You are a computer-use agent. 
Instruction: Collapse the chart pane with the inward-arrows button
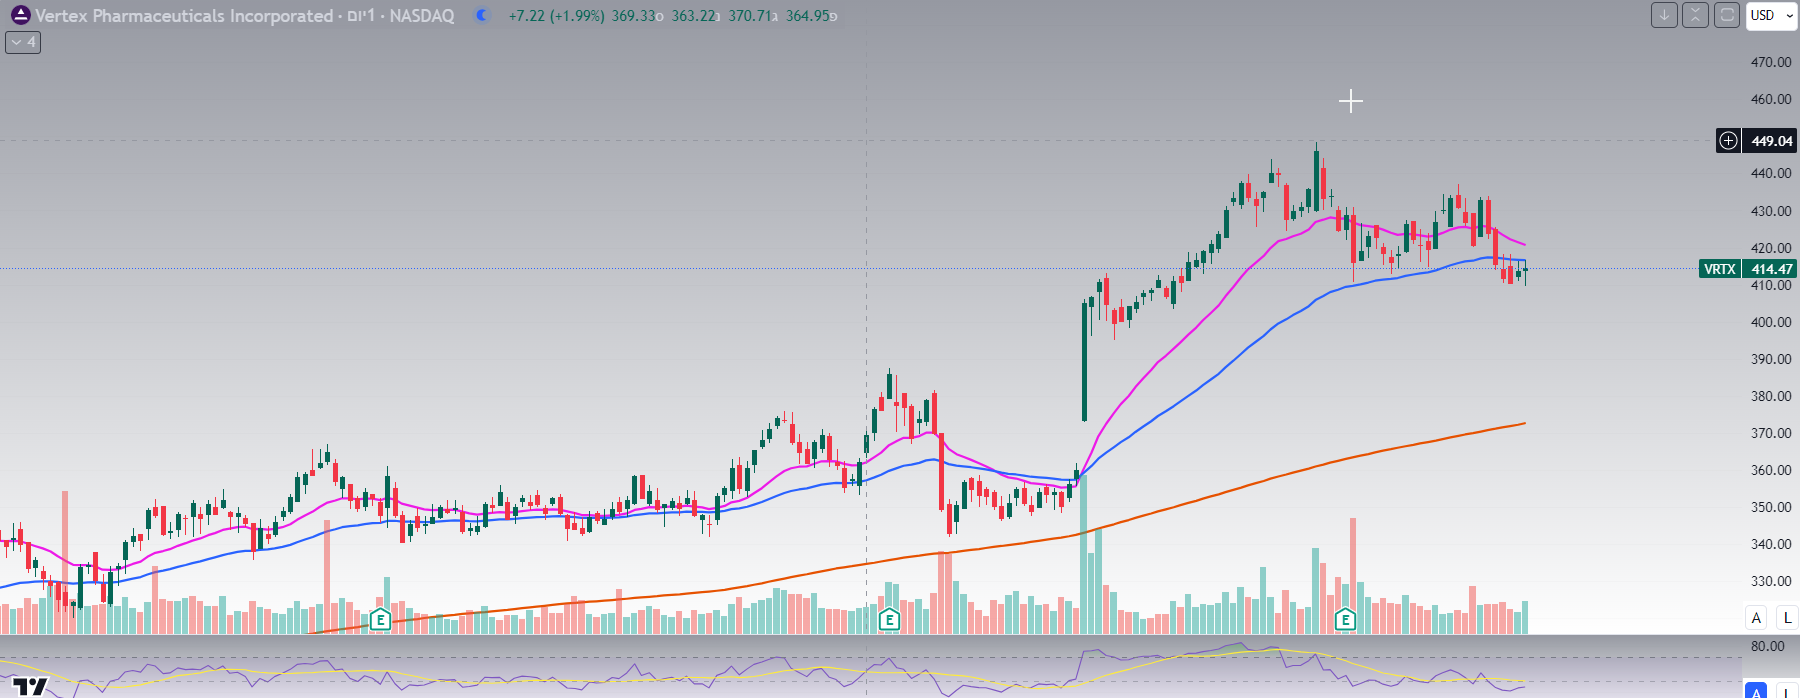coord(1695,15)
